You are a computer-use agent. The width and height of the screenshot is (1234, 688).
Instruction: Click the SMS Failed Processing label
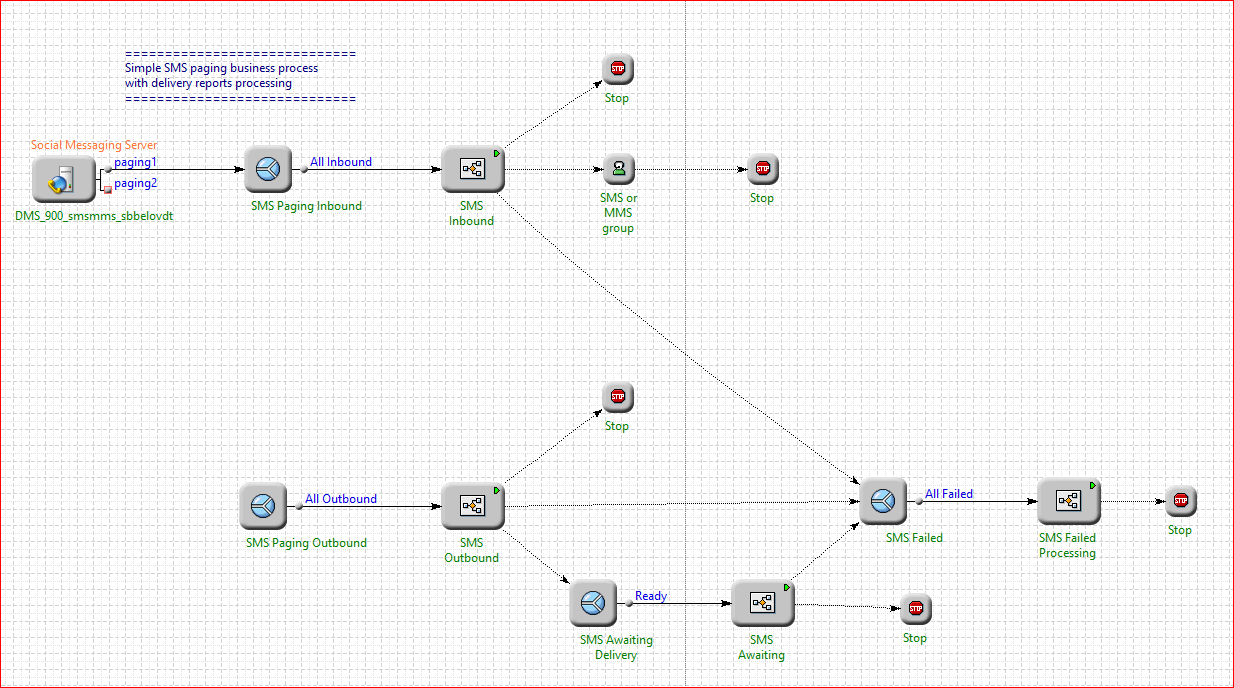click(x=1067, y=545)
